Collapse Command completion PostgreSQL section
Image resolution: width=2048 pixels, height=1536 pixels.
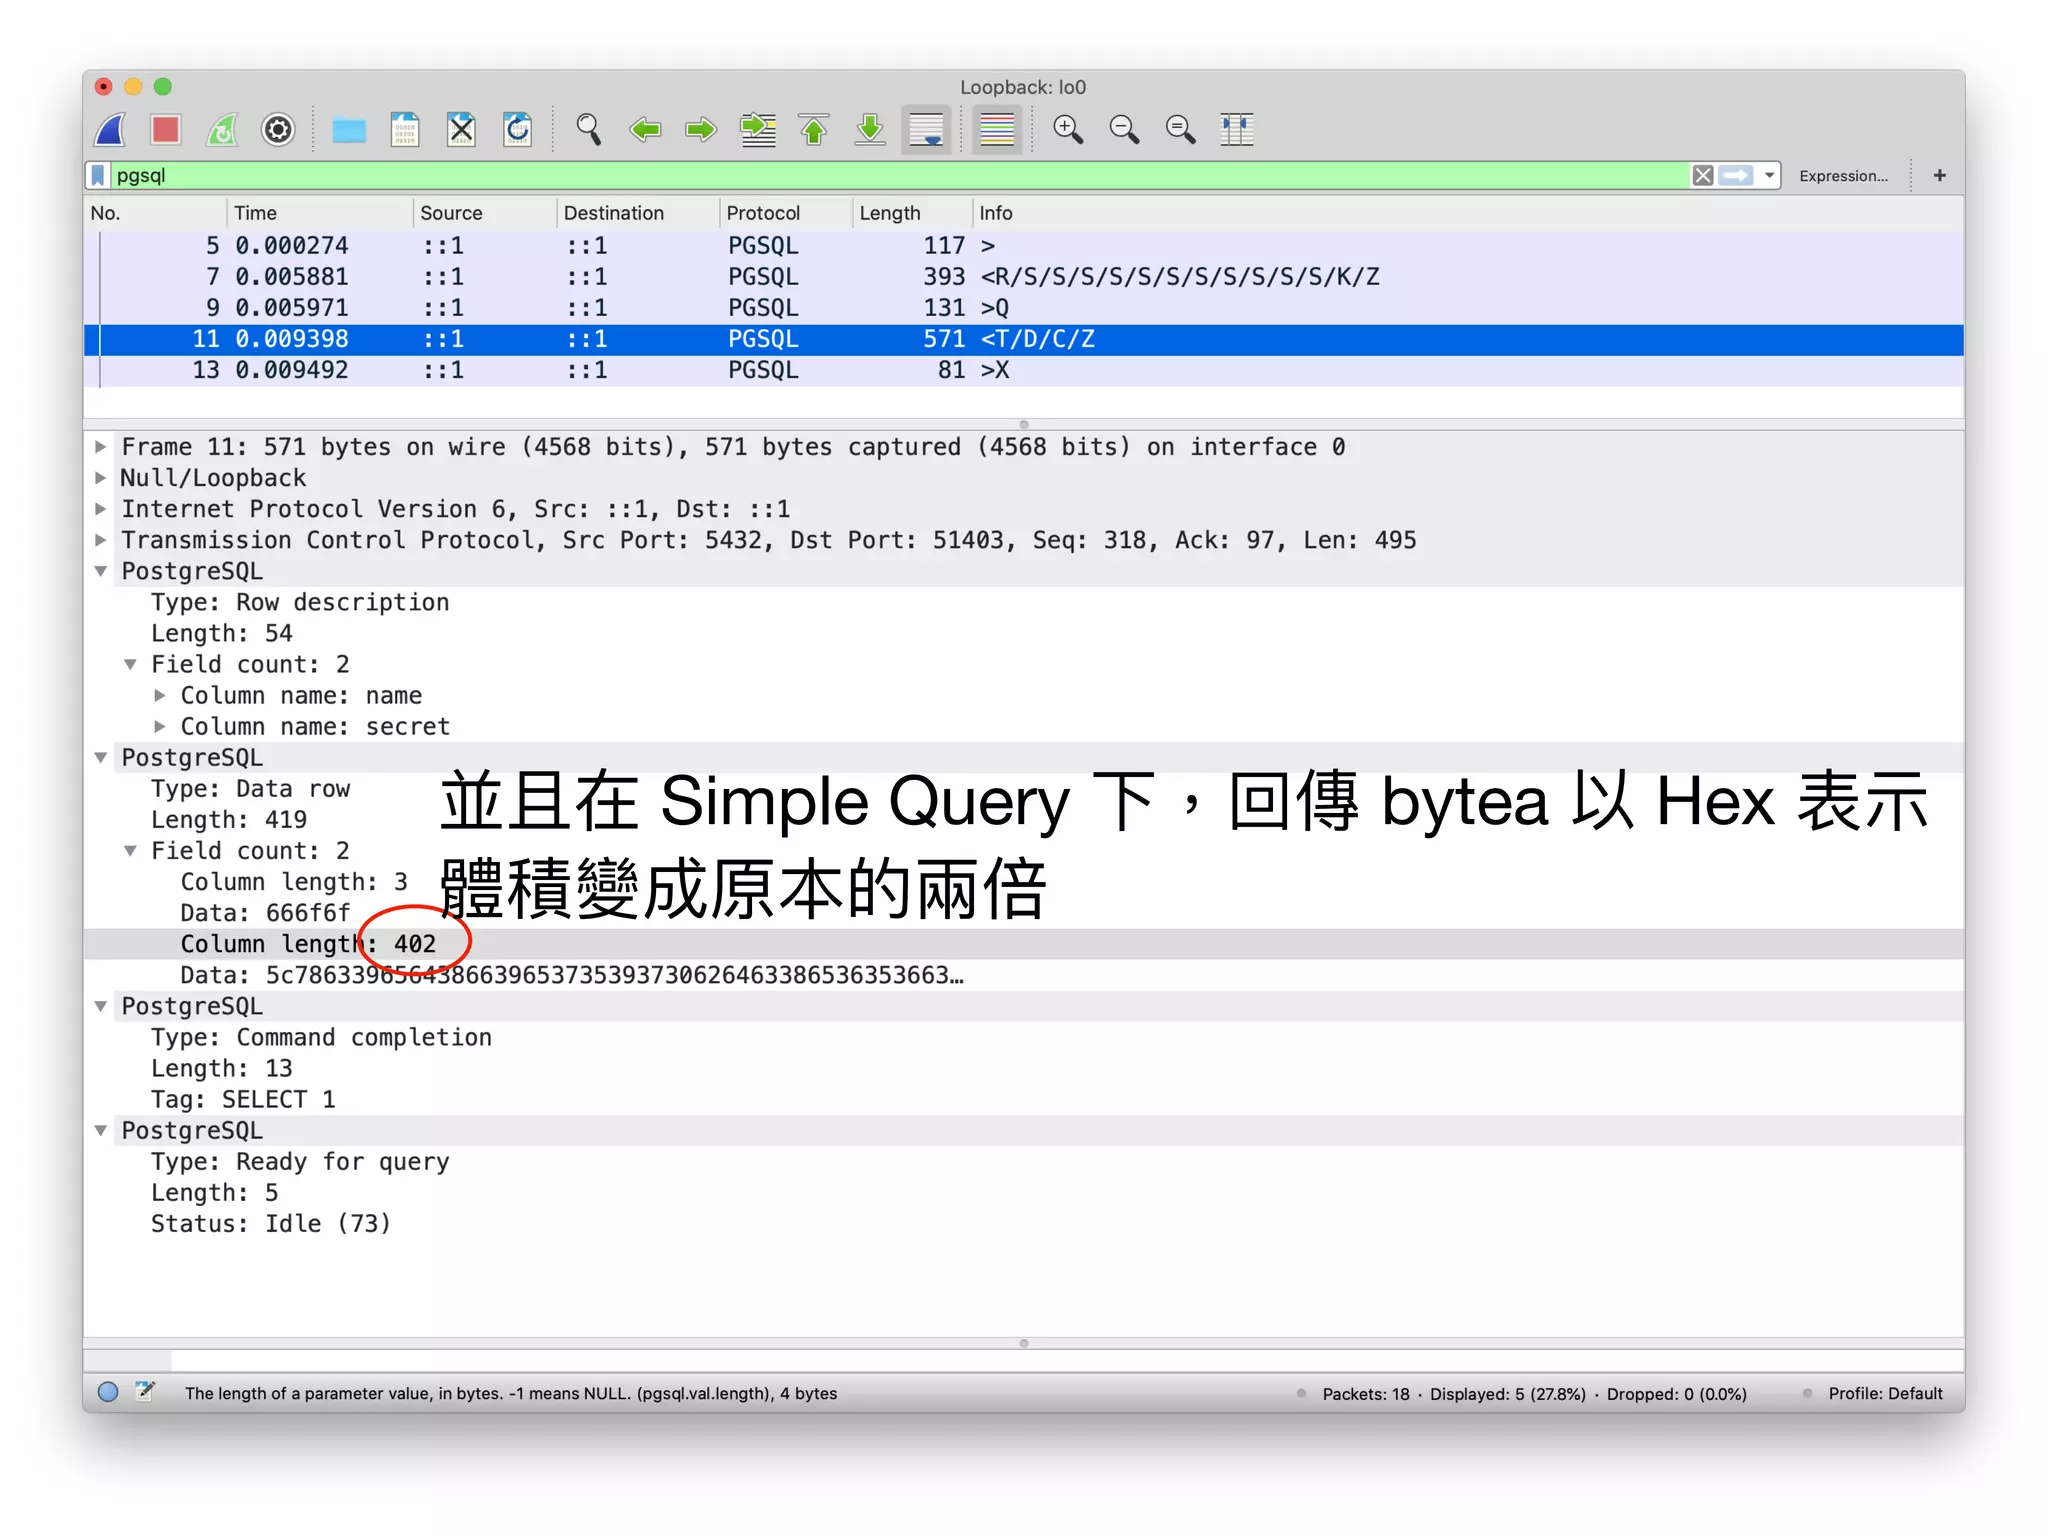tap(100, 1006)
